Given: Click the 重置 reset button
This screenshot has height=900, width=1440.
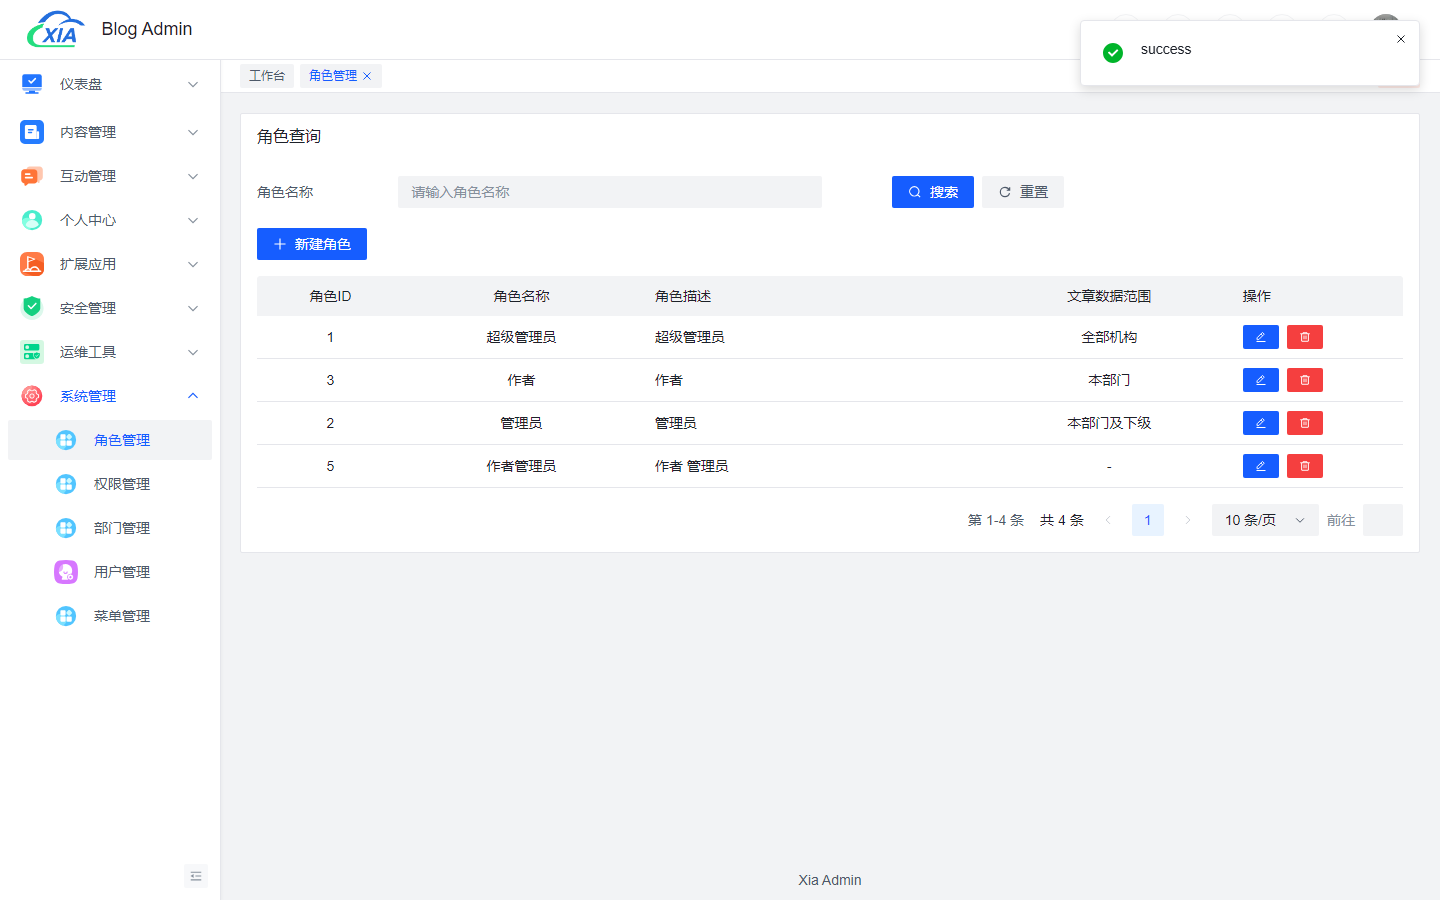Looking at the screenshot, I should tap(1023, 192).
